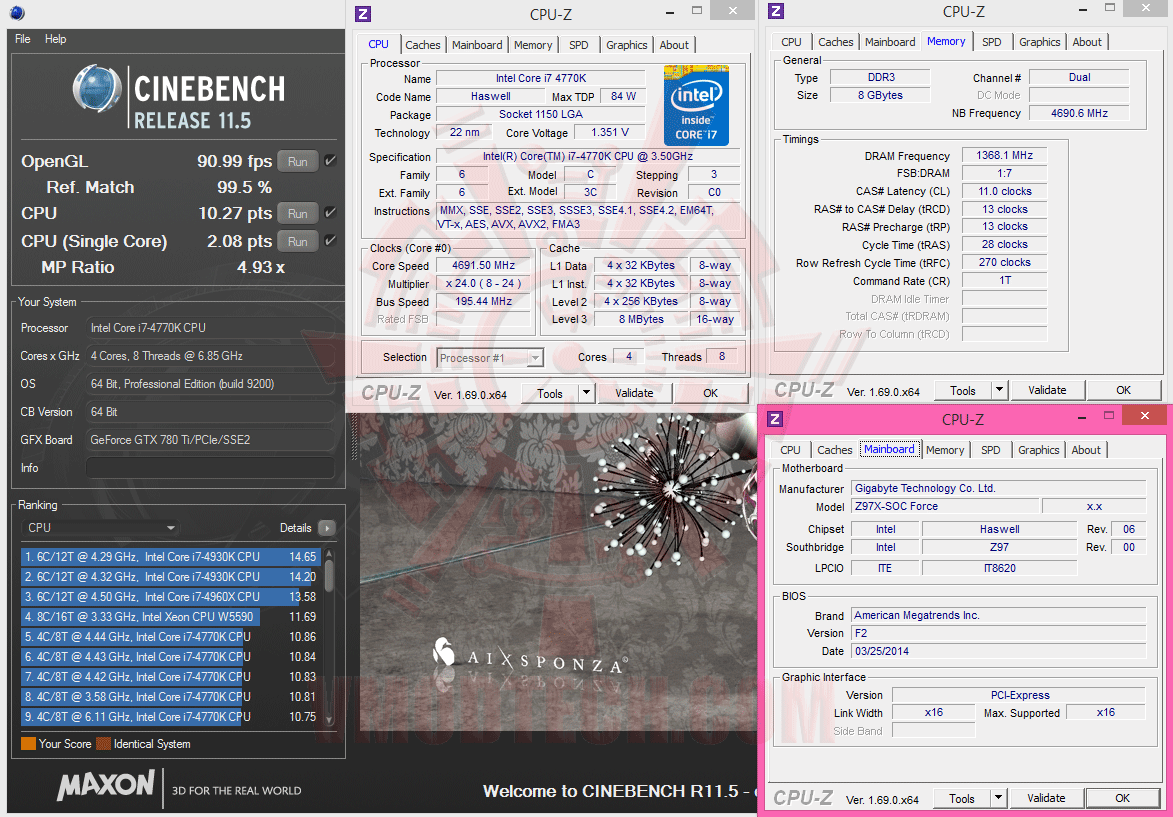The image size is (1173, 817).
Task: Click CPU-Z icon in Memory window title
Action: pyautogui.click(x=776, y=11)
